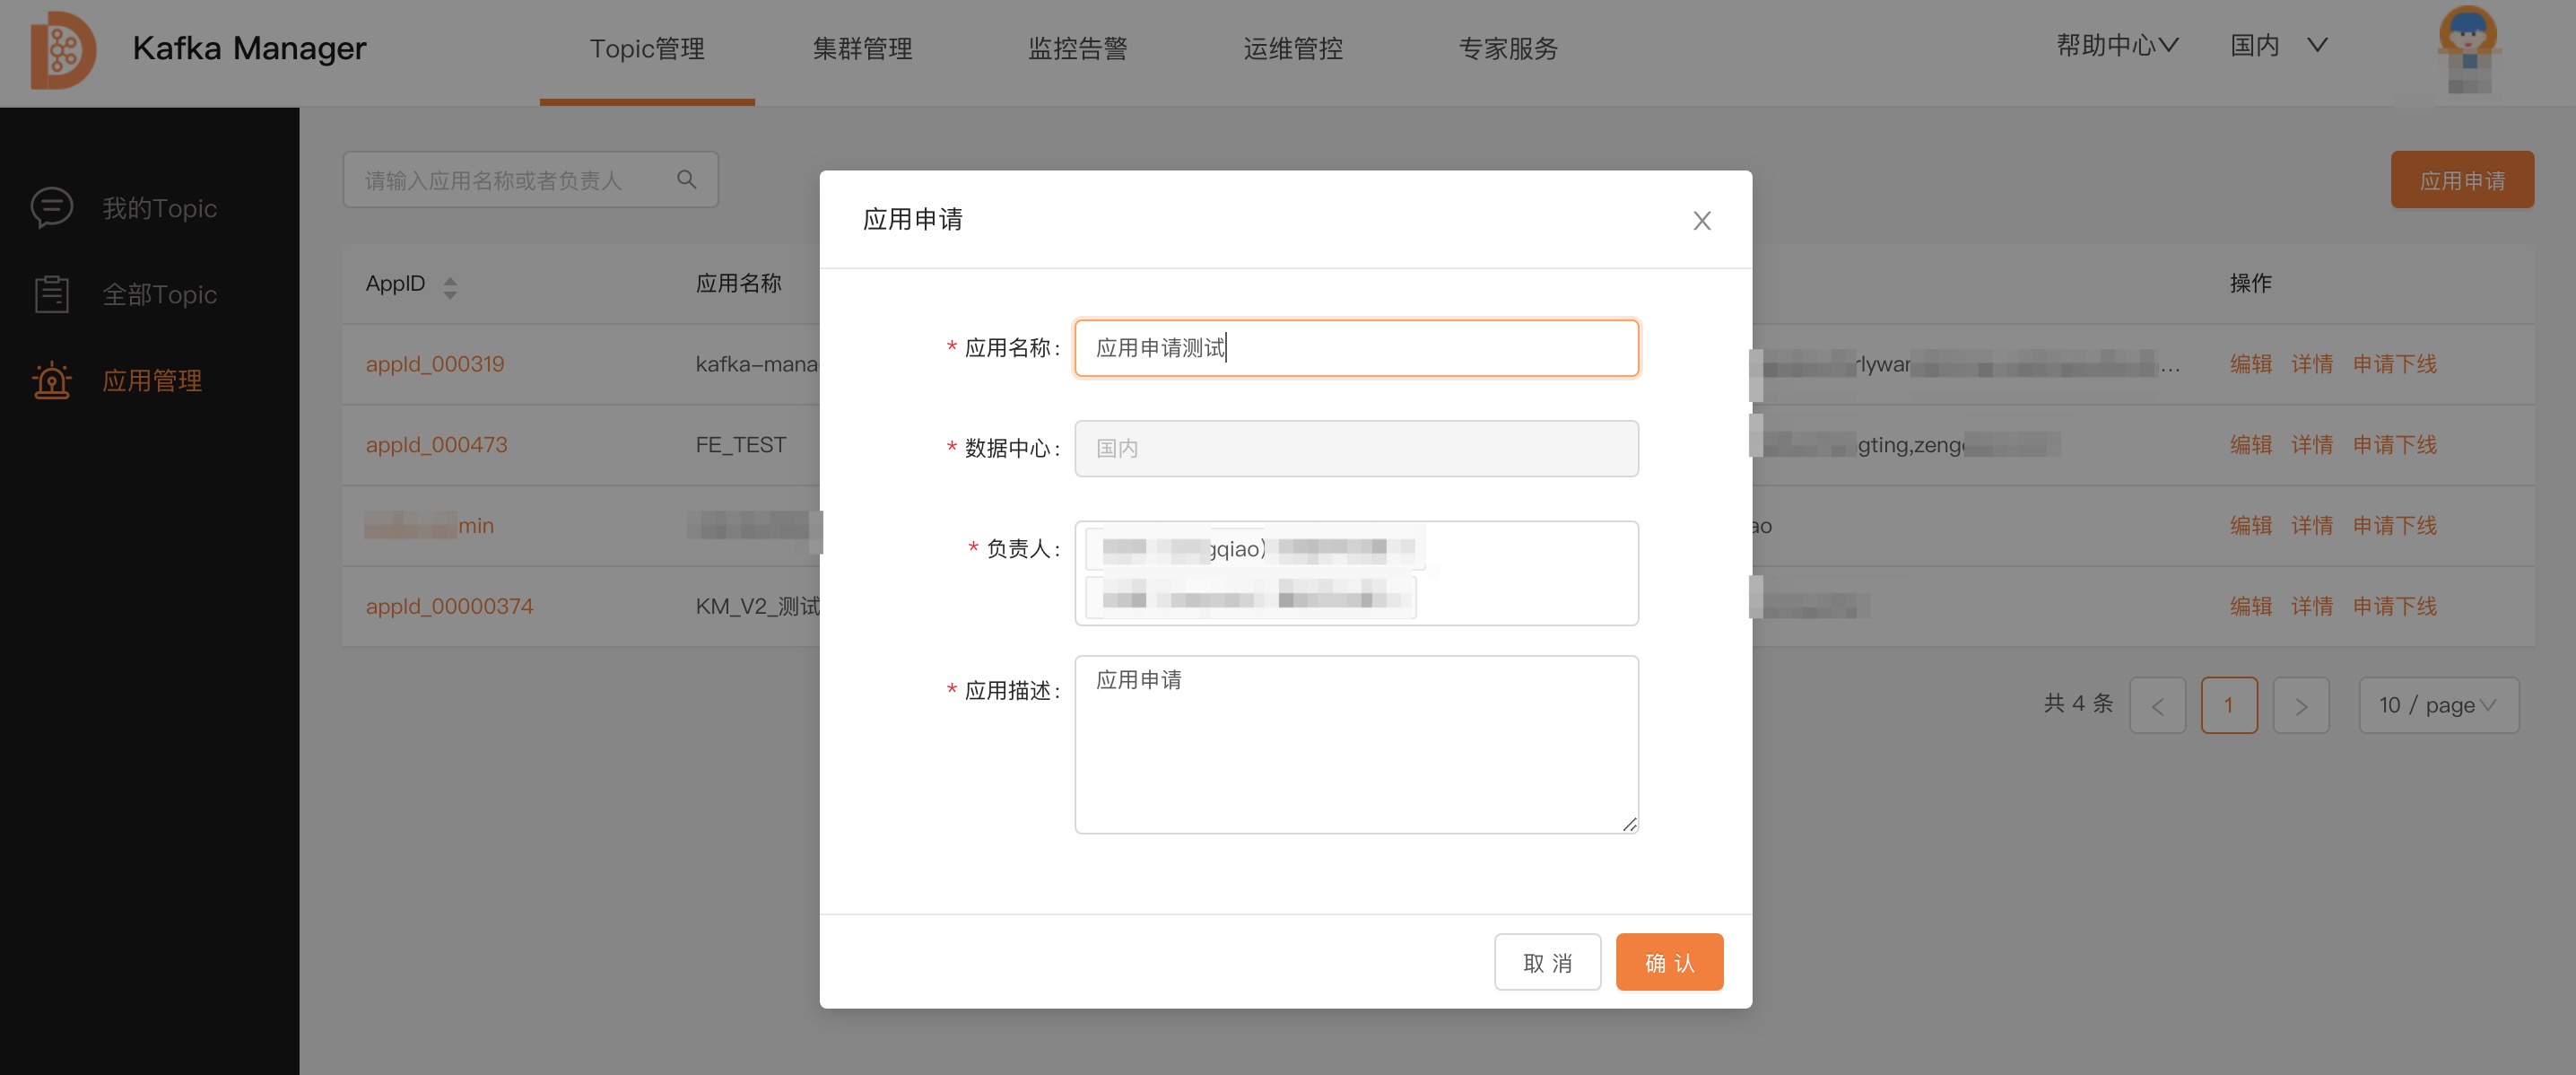The image size is (2576, 1075).
Task: Switch to the 集群管理 tab
Action: click(862, 48)
